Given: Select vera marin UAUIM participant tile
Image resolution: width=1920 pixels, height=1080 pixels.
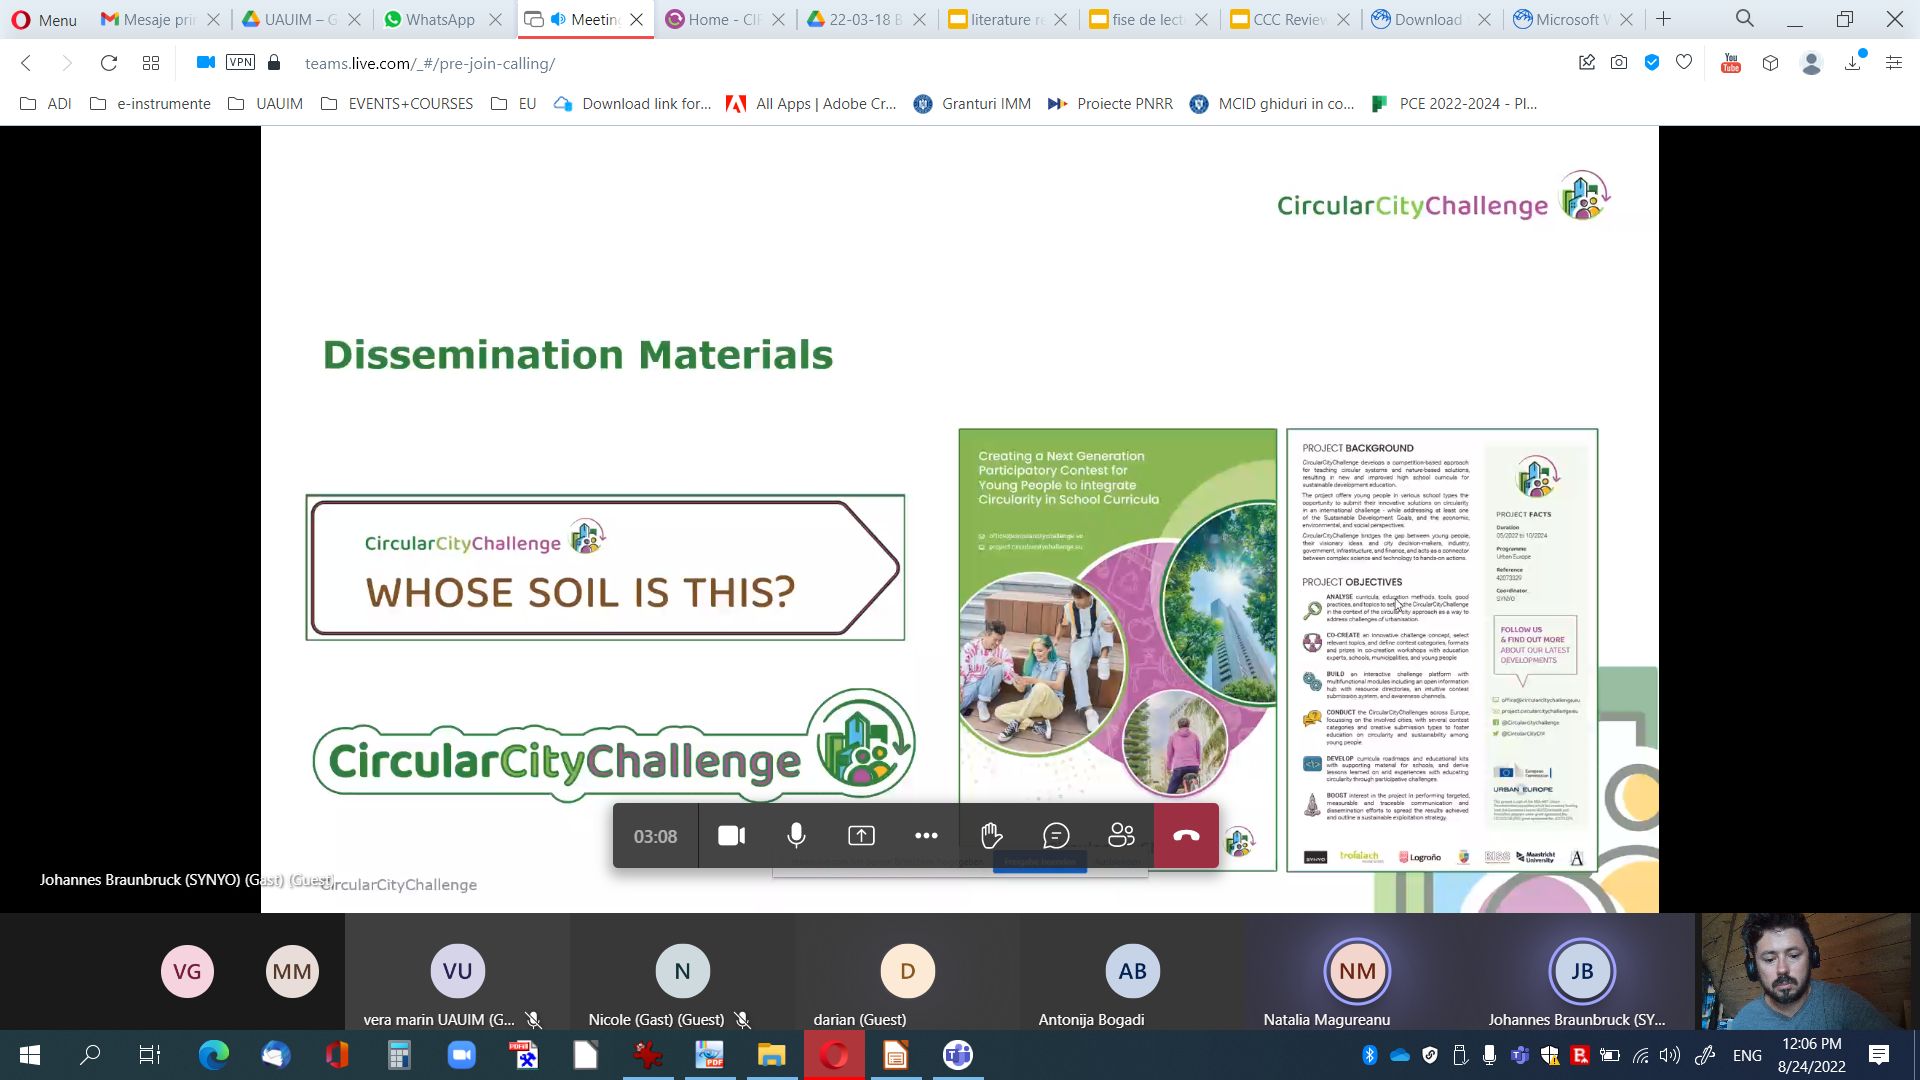Looking at the screenshot, I should tap(457, 971).
